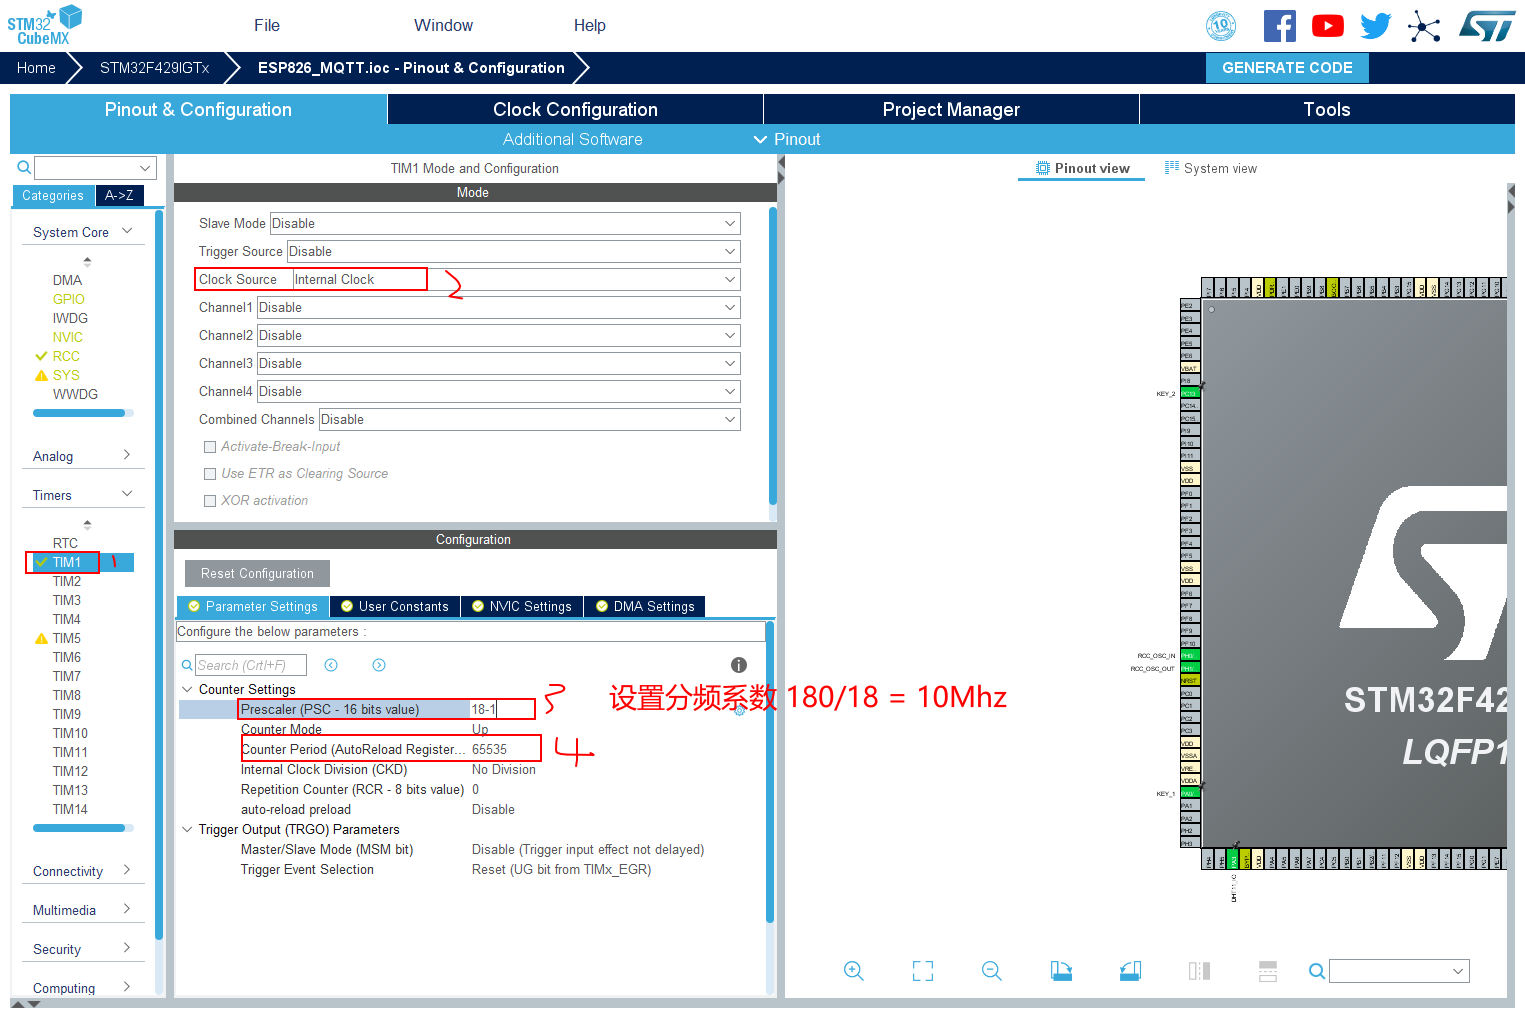
Task: Switch to System view
Action: click(x=1211, y=168)
